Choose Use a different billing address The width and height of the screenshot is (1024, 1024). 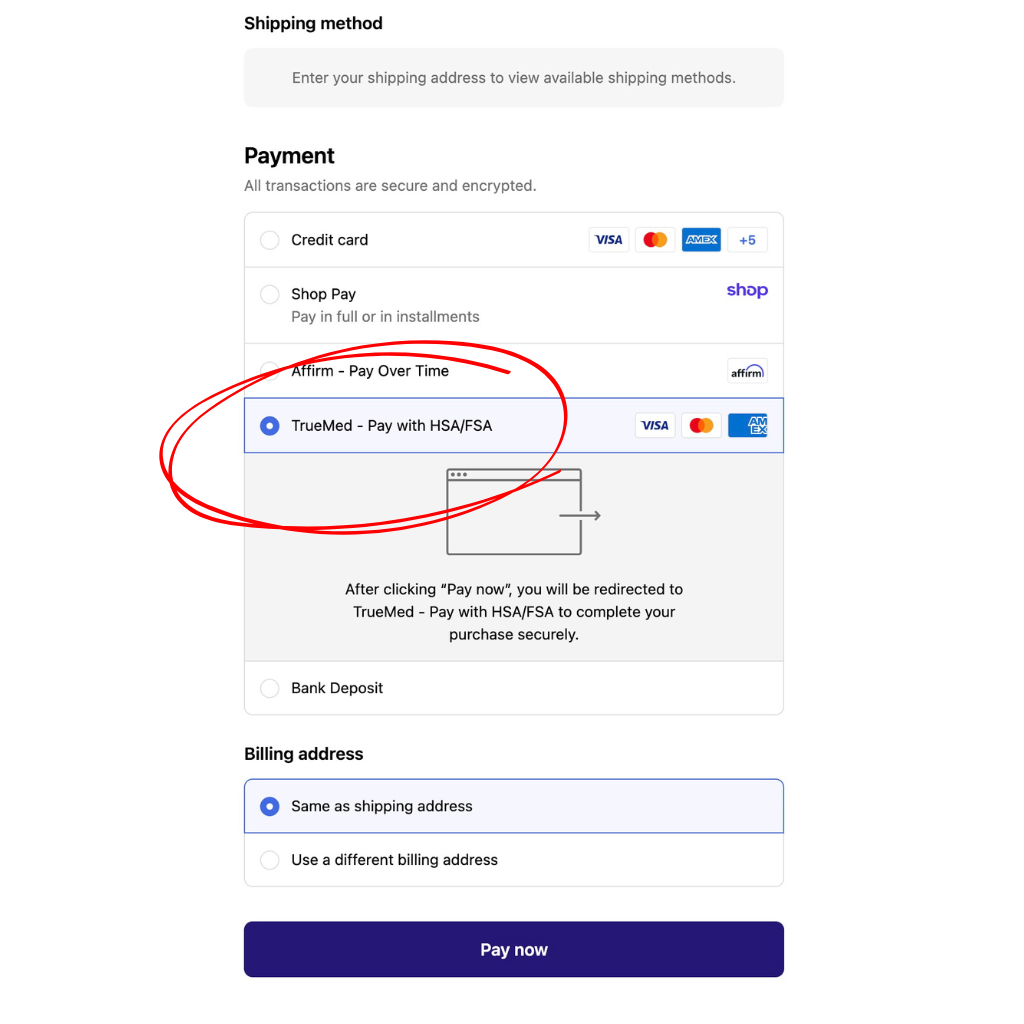pyautogui.click(x=270, y=860)
